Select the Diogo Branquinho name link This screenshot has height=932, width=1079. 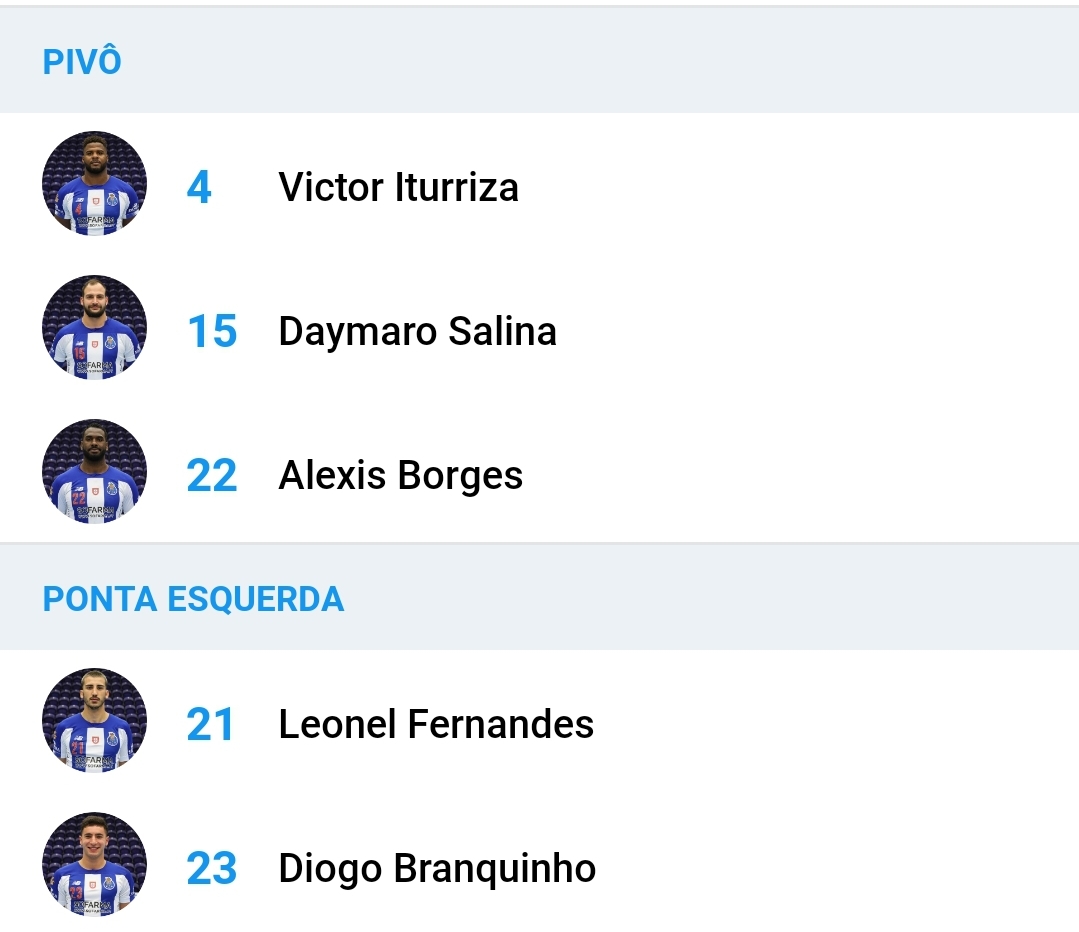(x=437, y=868)
